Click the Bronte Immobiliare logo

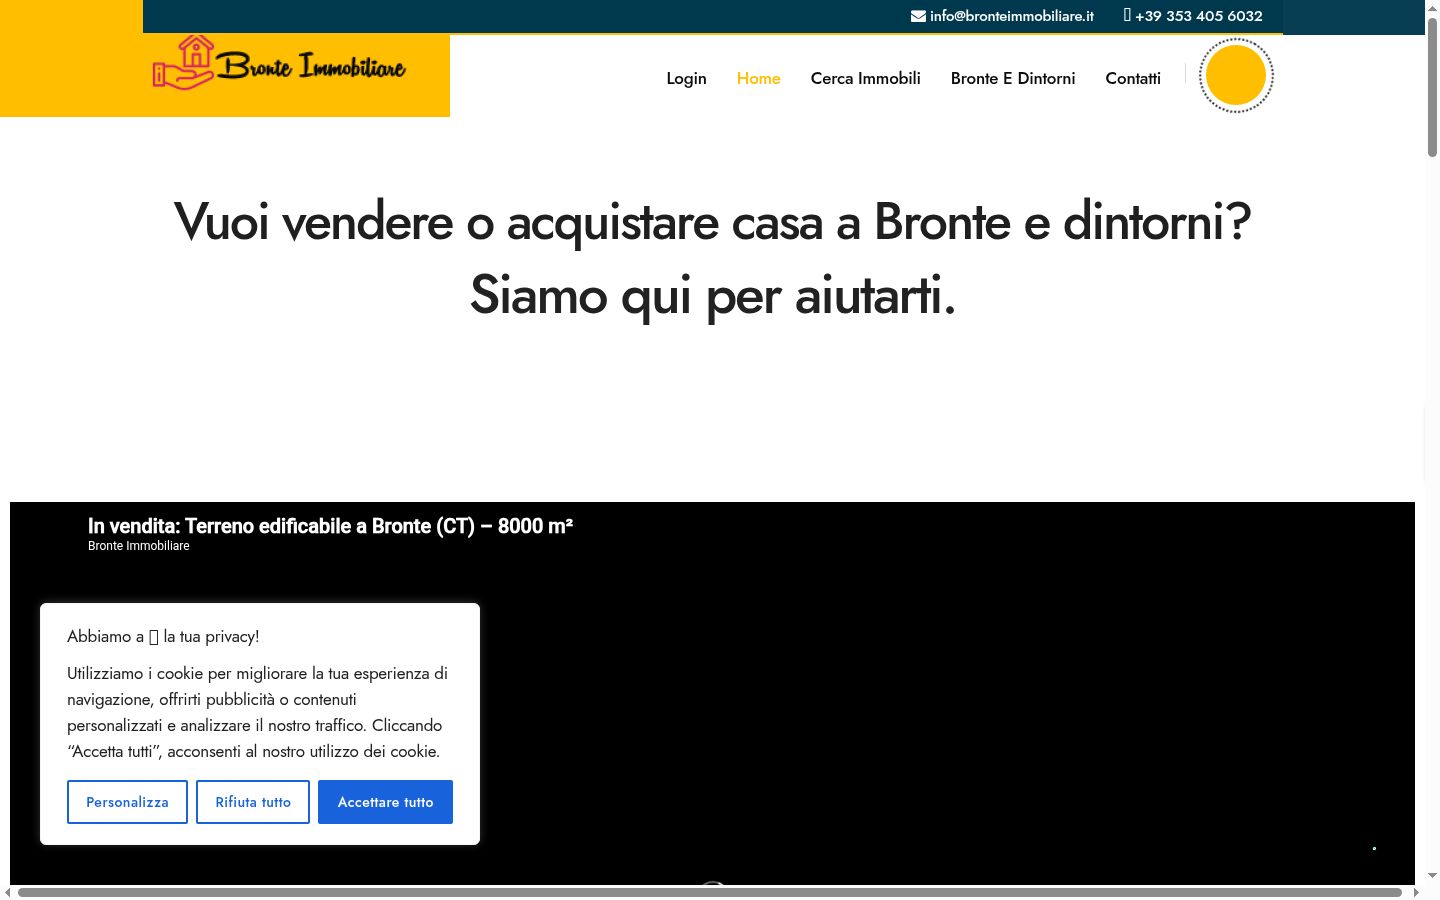coord(279,63)
